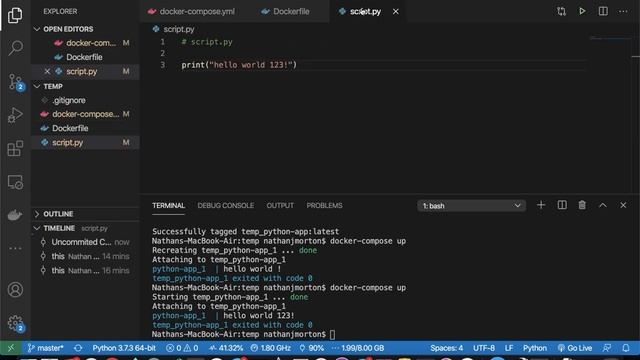Open Uncommitted Changes timeline entry
The height and width of the screenshot is (360, 640).
[x=85, y=242]
